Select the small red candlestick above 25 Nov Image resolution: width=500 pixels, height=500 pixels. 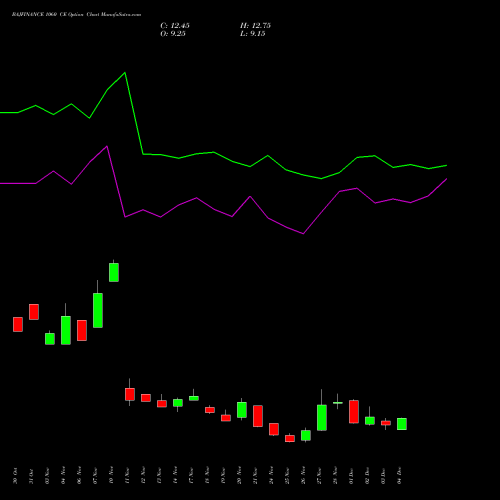290,438
